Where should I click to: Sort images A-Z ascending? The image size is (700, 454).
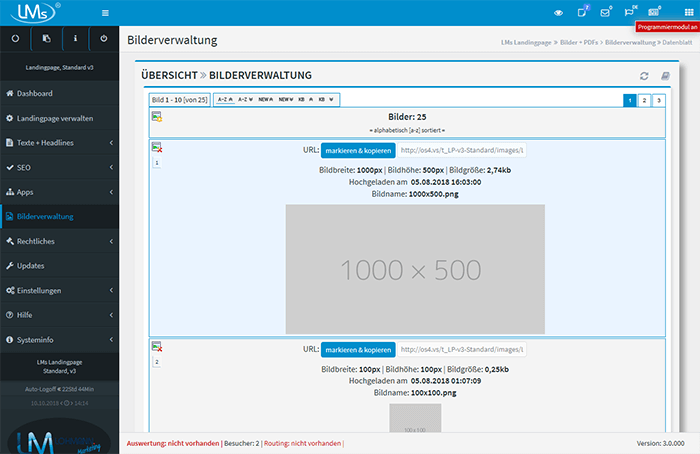click(225, 100)
